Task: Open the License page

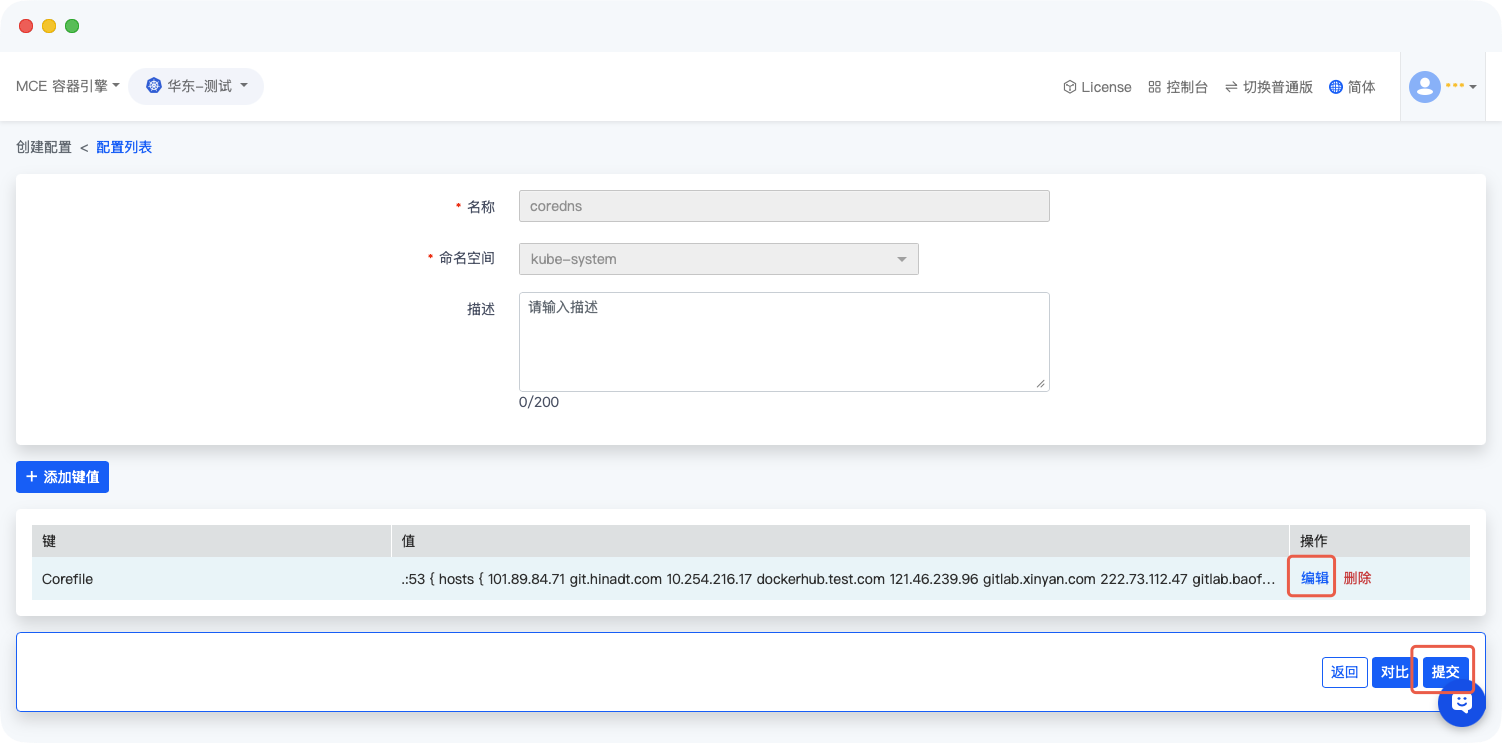Action: coord(1097,87)
